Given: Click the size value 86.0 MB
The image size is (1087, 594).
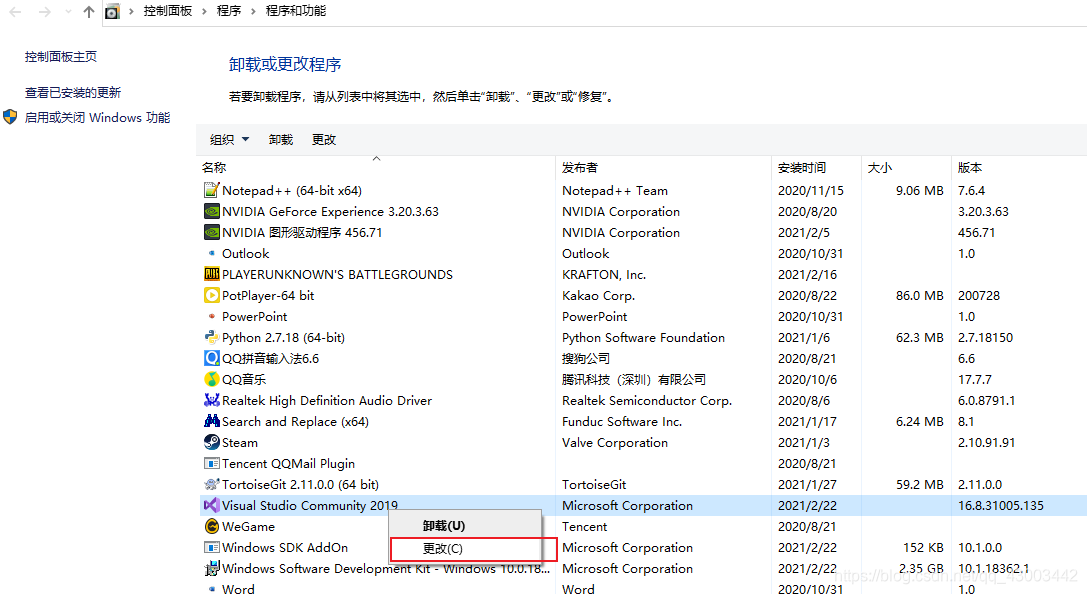Looking at the screenshot, I should click(919, 295).
